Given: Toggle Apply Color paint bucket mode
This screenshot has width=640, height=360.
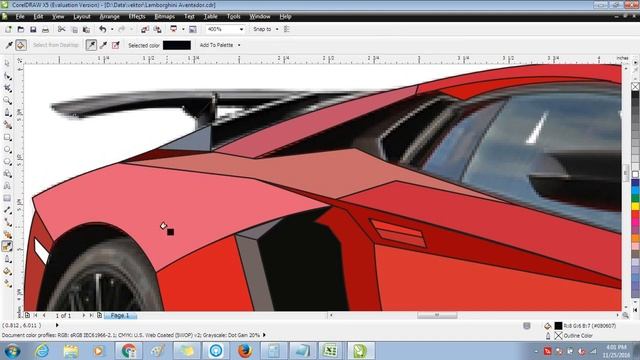Looking at the screenshot, I should pos(21,45).
